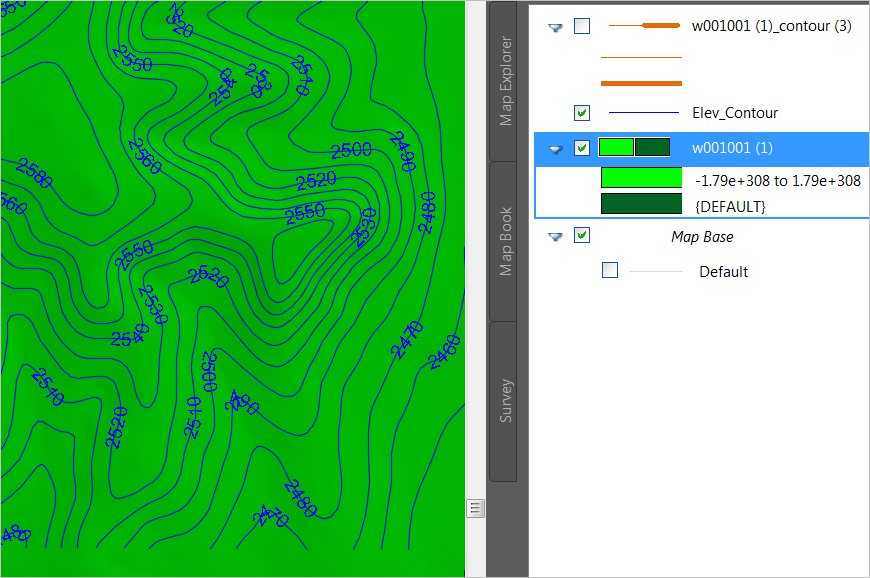Image resolution: width=870 pixels, height=578 pixels.
Task: Click the gray line style icon beside Default
Action: click(655, 270)
